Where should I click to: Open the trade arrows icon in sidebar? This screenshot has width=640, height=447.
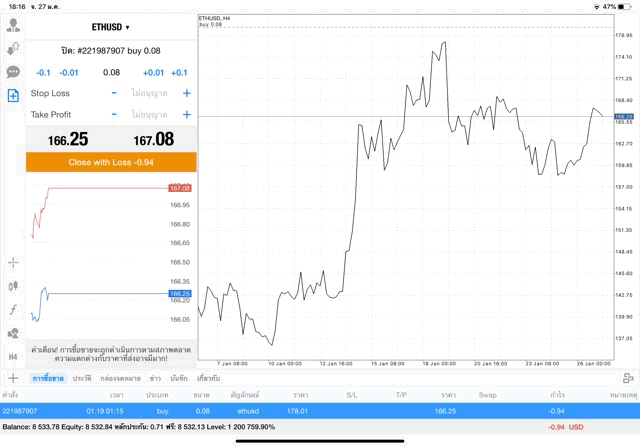coord(13,49)
